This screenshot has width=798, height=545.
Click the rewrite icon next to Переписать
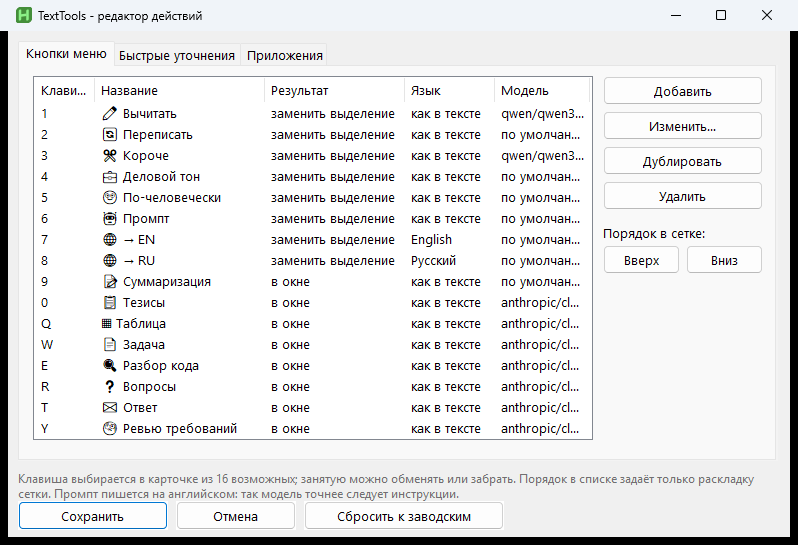pyautogui.click(x=109, y=135)
